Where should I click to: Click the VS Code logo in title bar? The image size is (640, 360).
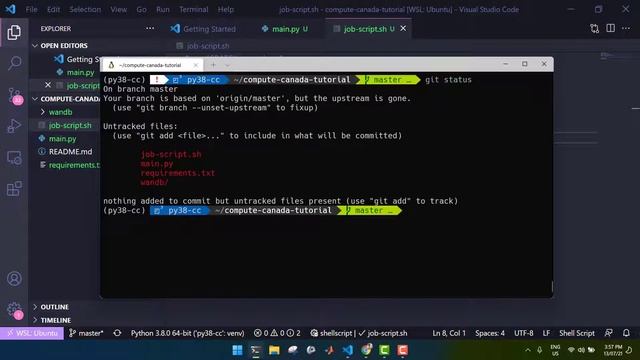[x=10, y=9]
